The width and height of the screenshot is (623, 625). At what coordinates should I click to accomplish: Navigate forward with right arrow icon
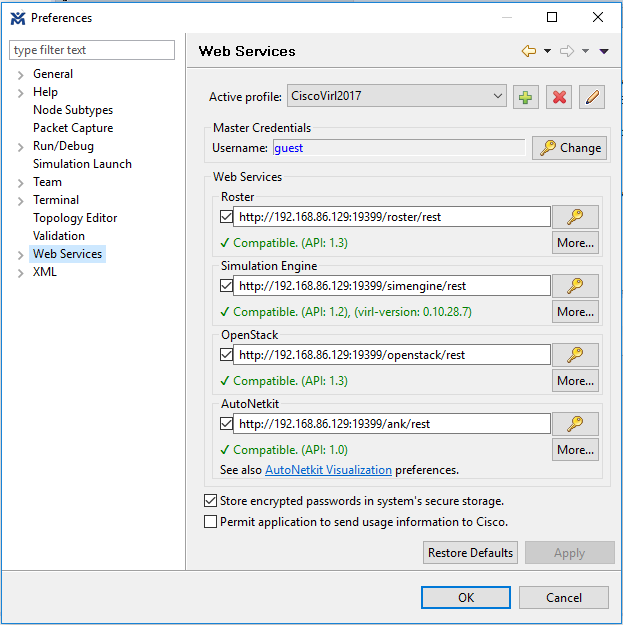coord(567,51)
